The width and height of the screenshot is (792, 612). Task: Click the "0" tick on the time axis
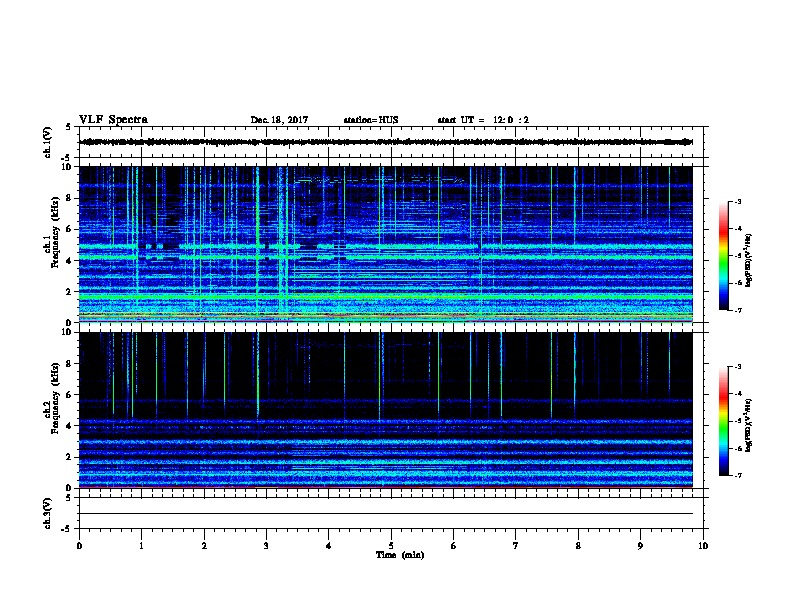pyautogui.click(x=79, y=546)
